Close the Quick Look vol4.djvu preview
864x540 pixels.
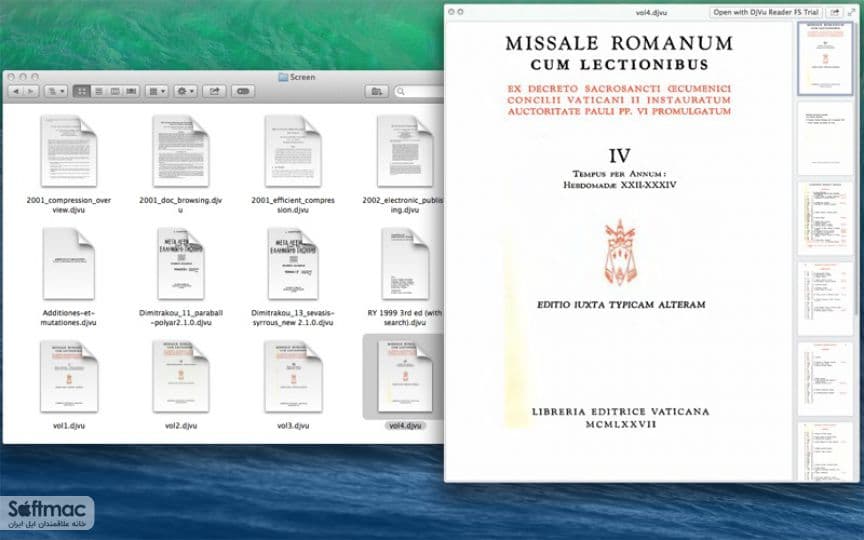(x=451, y=12)
